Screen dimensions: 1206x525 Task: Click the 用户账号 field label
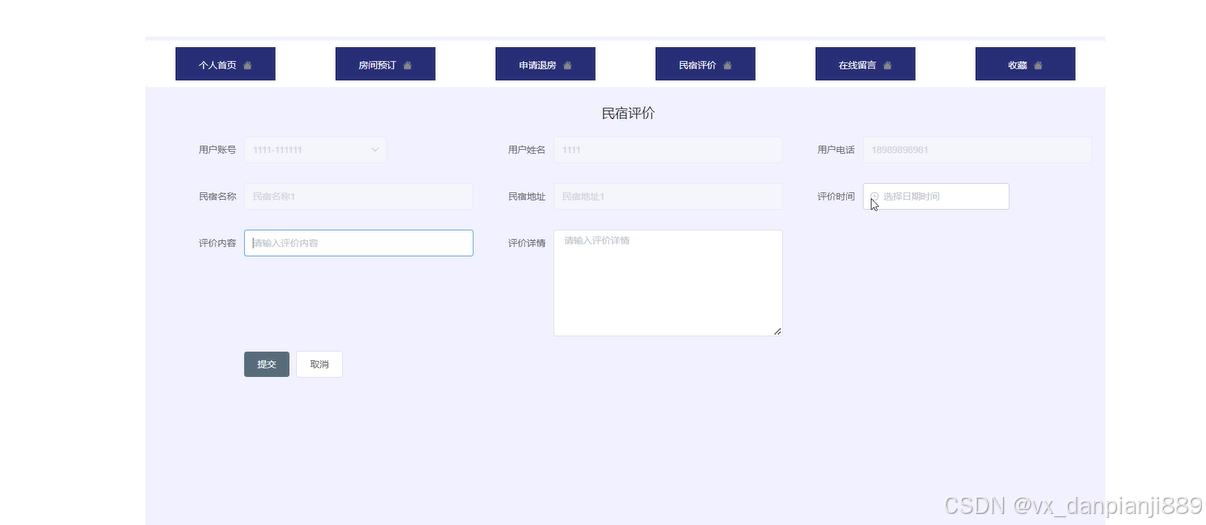click(217, 150)
